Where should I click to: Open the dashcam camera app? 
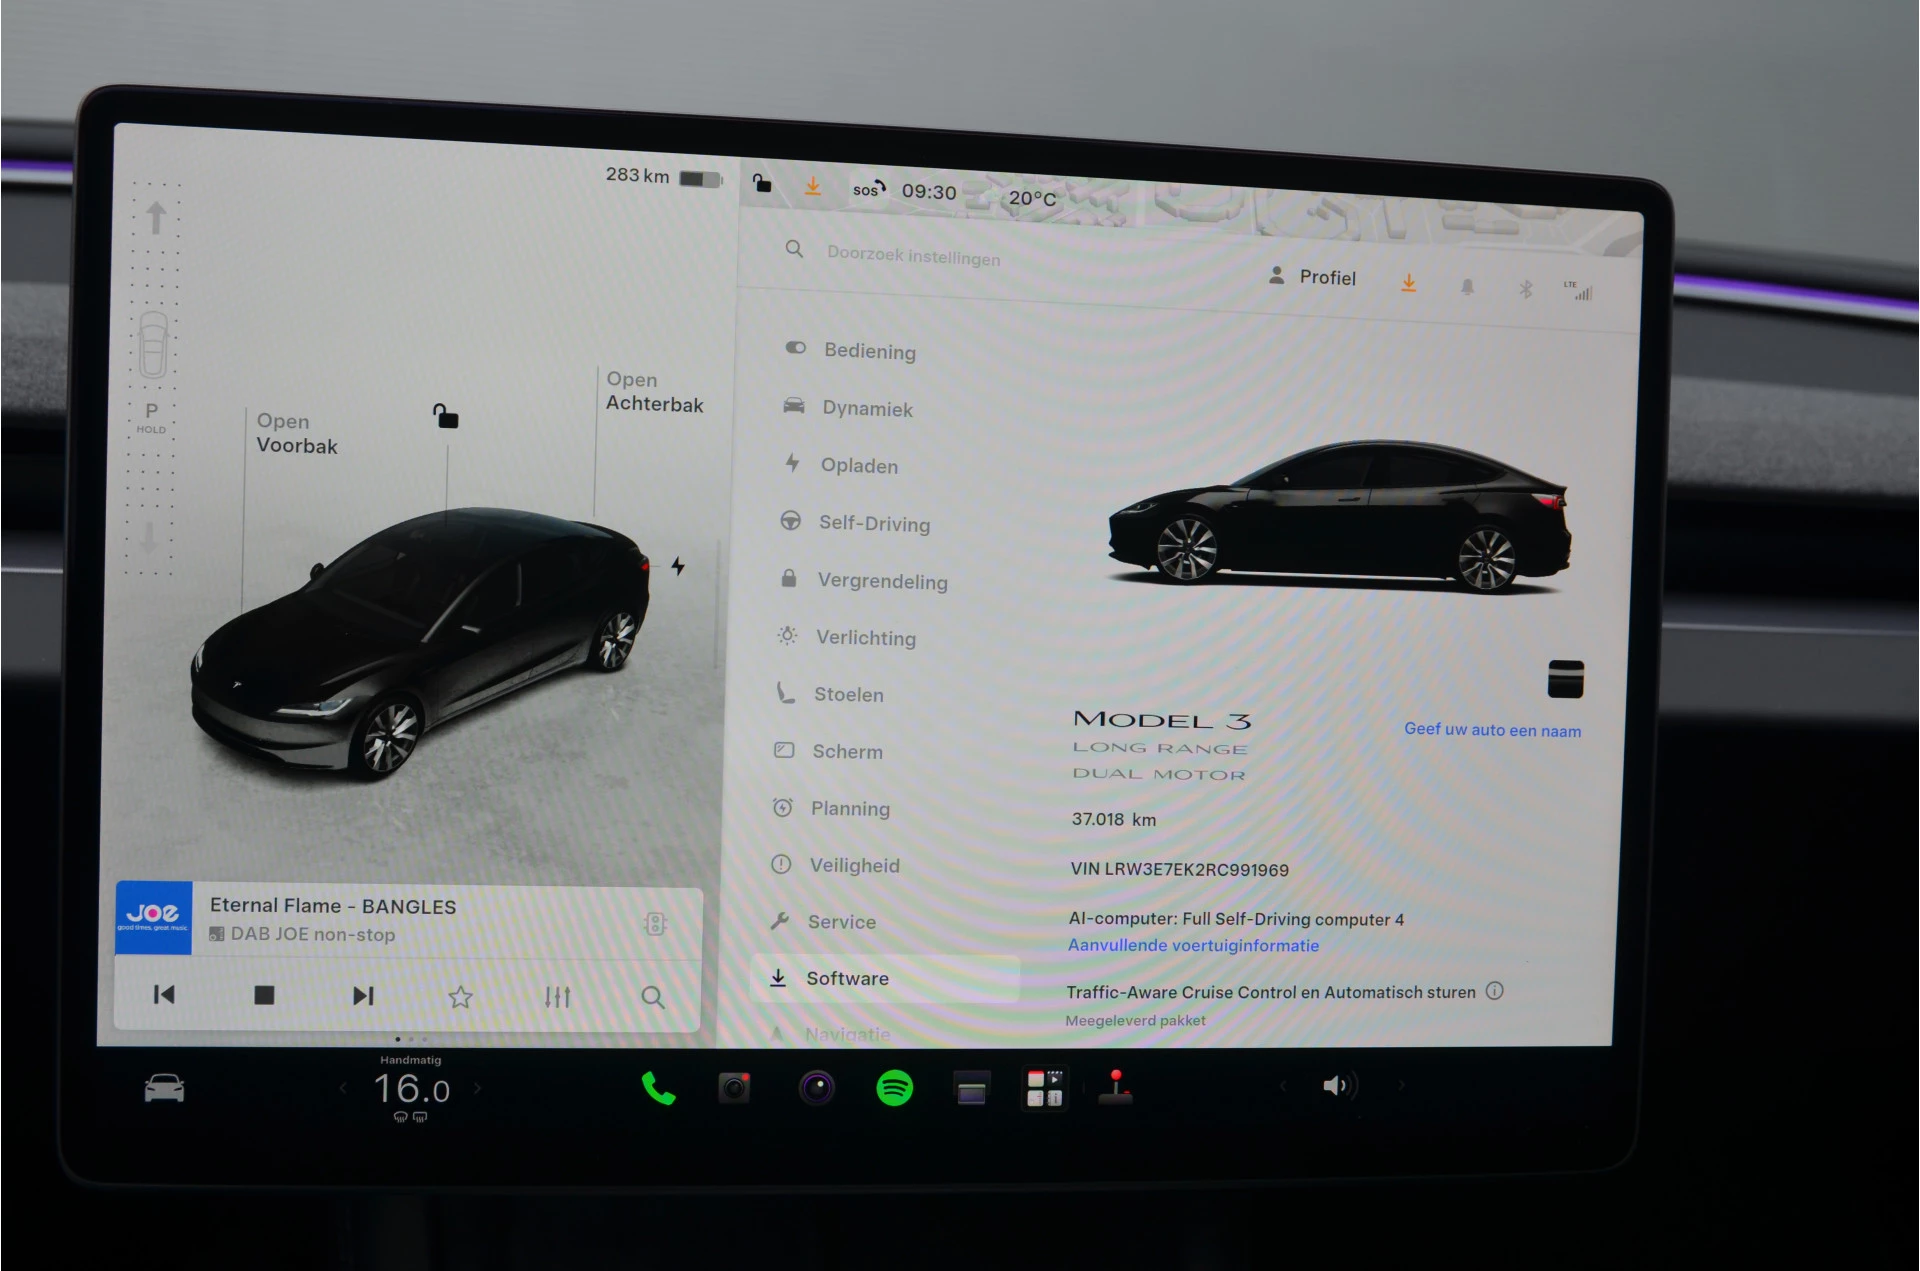(x=735, y=1087)
